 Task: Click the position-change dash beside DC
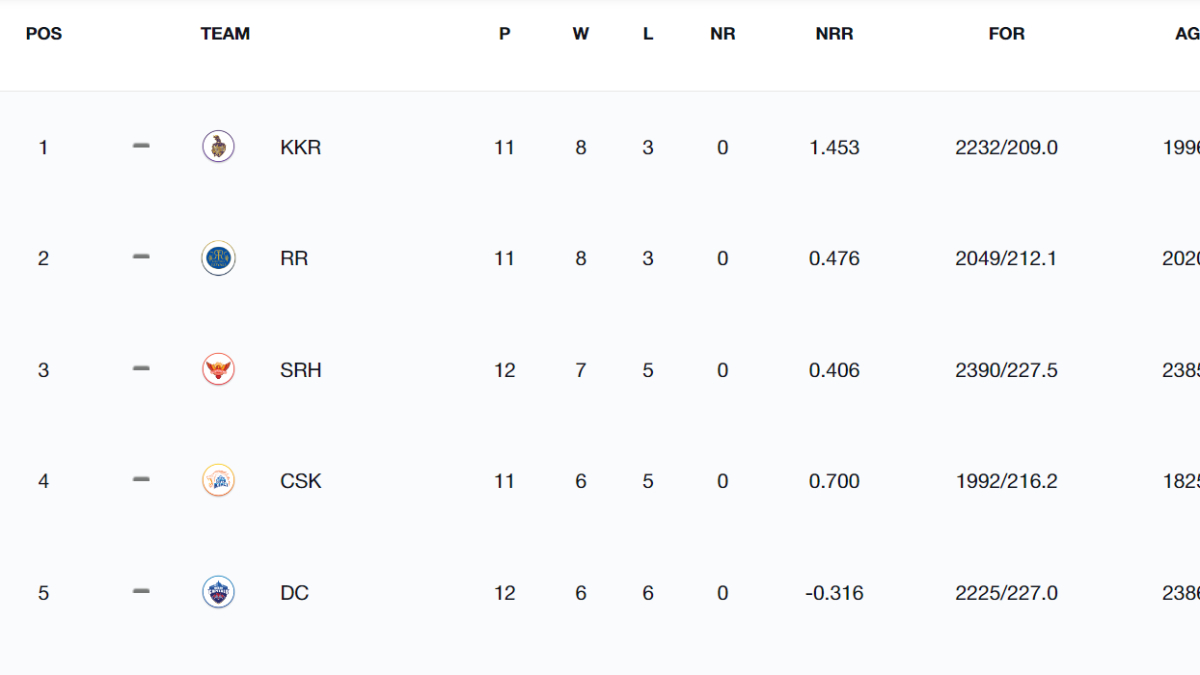click(141, 593)
